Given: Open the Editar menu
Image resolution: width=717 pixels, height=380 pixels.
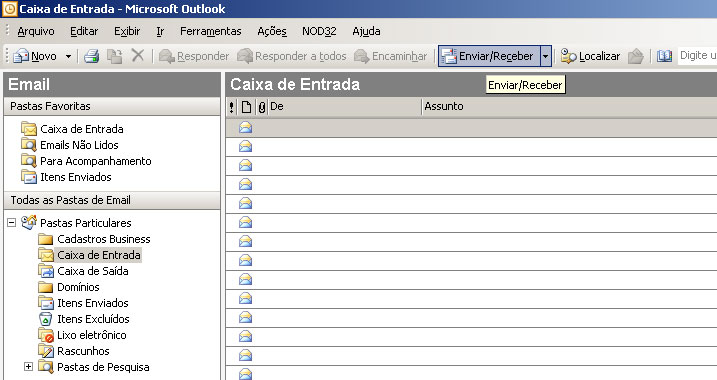Looking at the screenshot, I should pyautogui.click(x=84, y=31).
